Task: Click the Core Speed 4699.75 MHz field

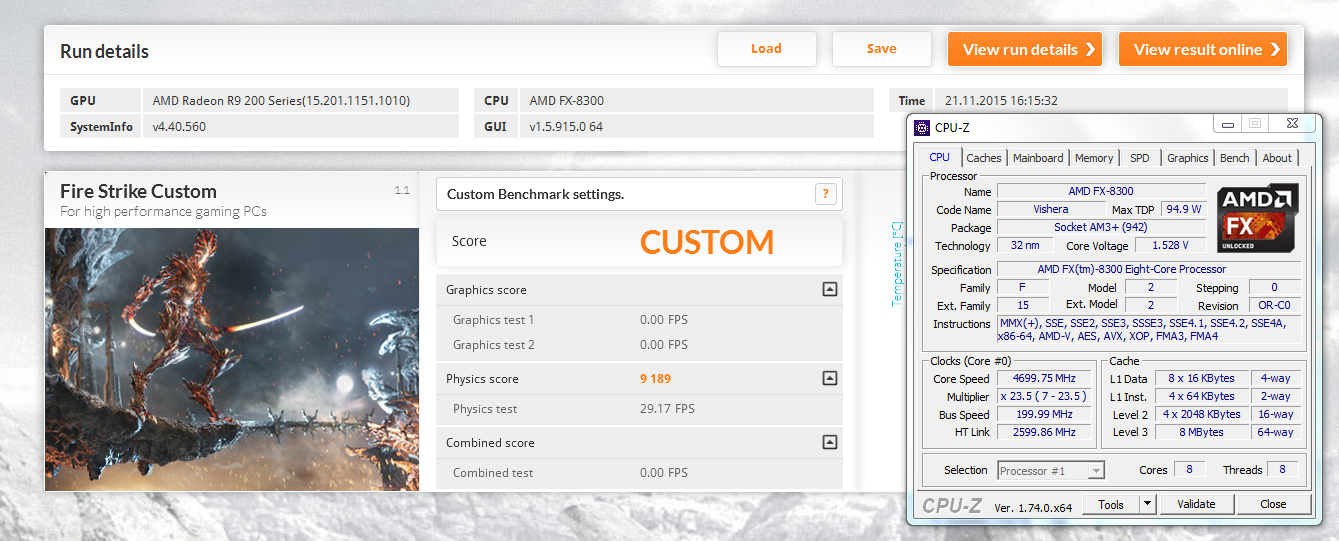Action: [x=1044, y=379]
